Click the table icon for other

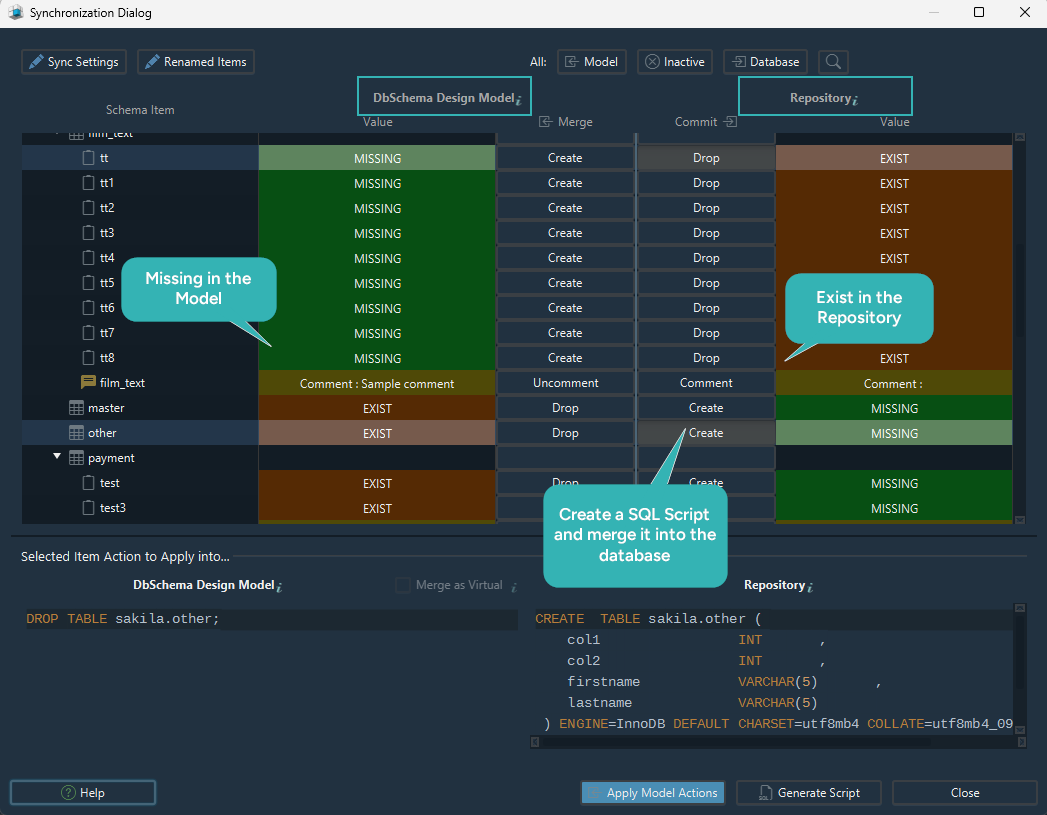[x=77, y=433]
